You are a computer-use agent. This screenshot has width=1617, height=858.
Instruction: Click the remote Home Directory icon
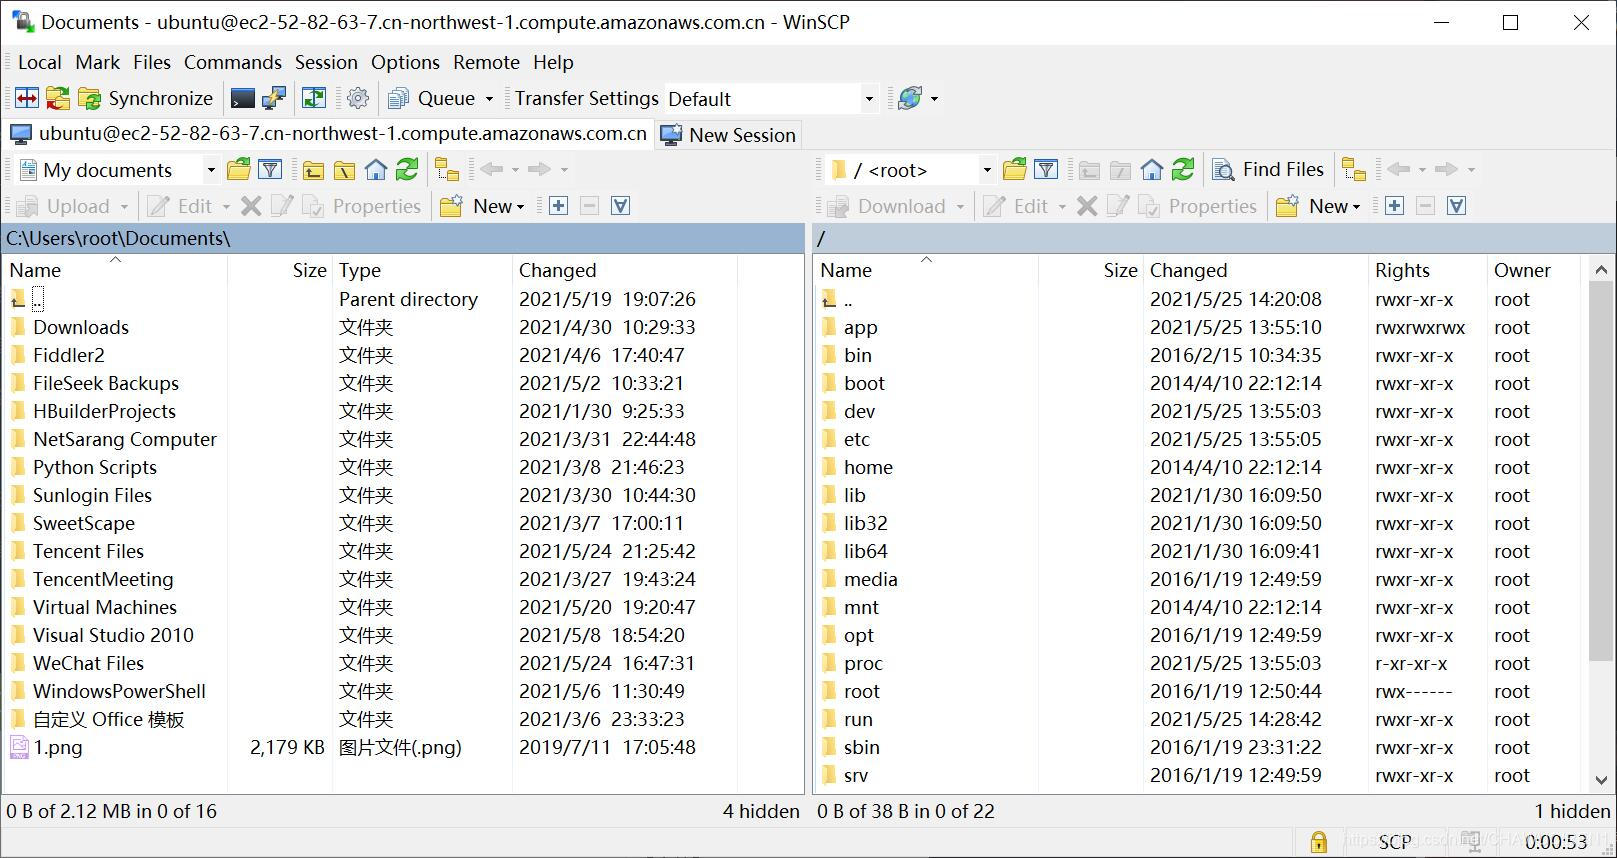[x=1152, y=170]
